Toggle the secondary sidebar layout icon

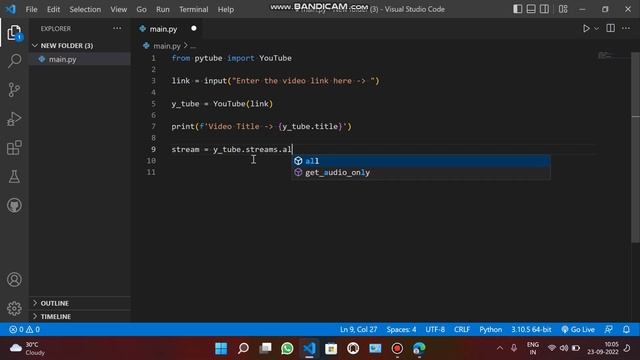(x=544, y=9)
